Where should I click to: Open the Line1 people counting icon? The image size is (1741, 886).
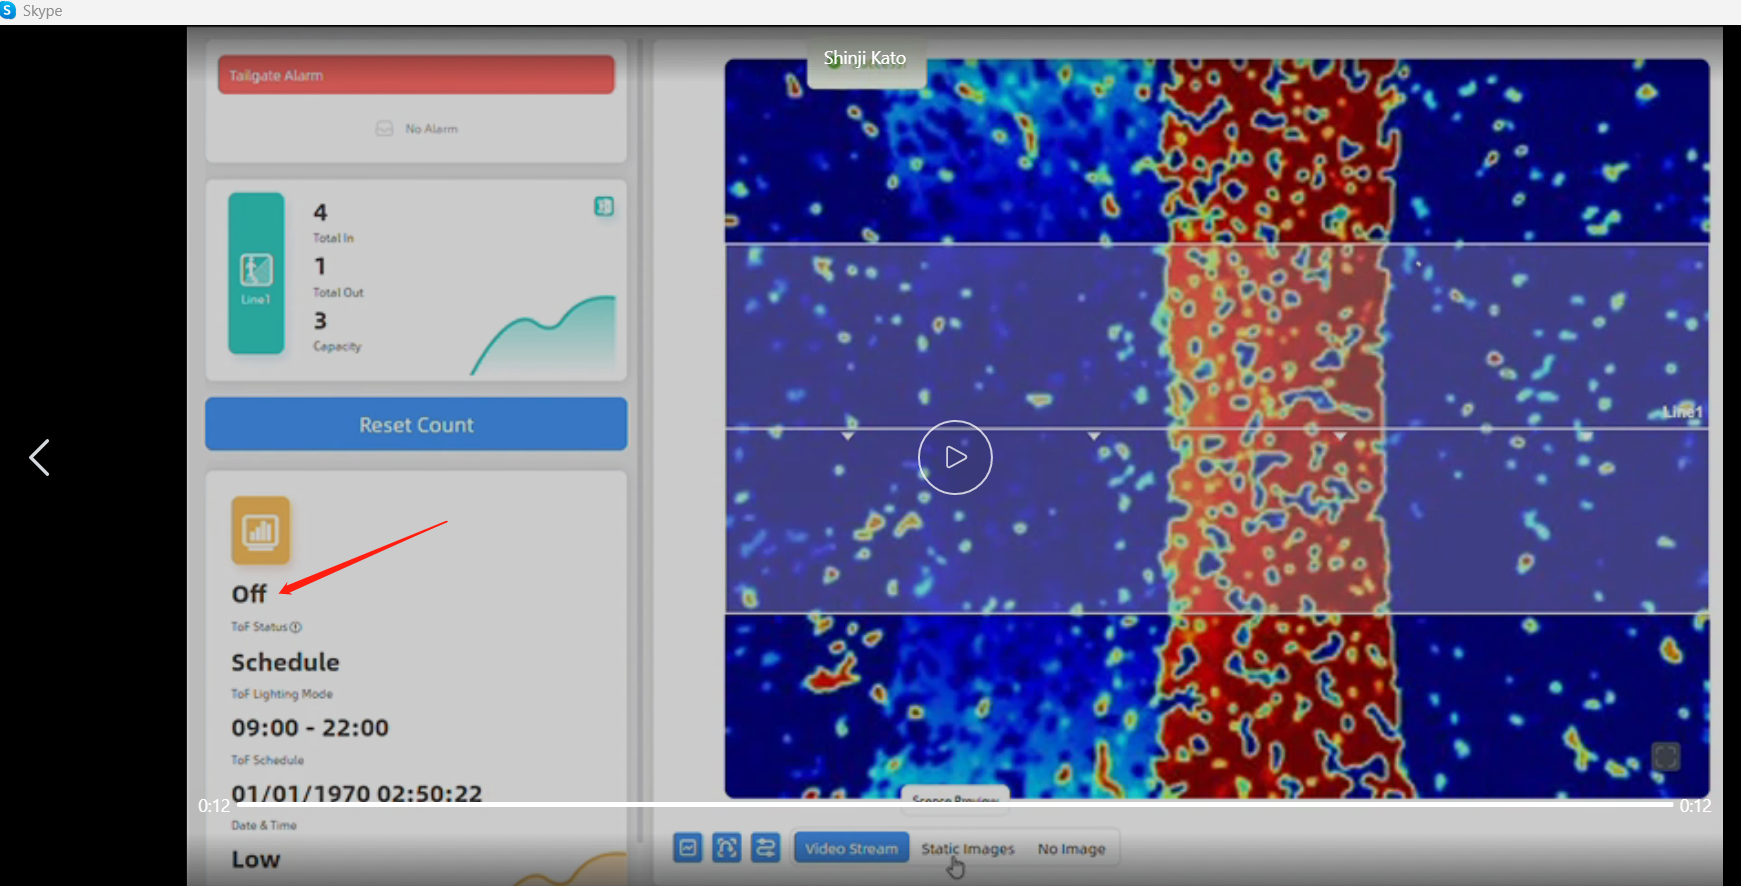point(256,273)
